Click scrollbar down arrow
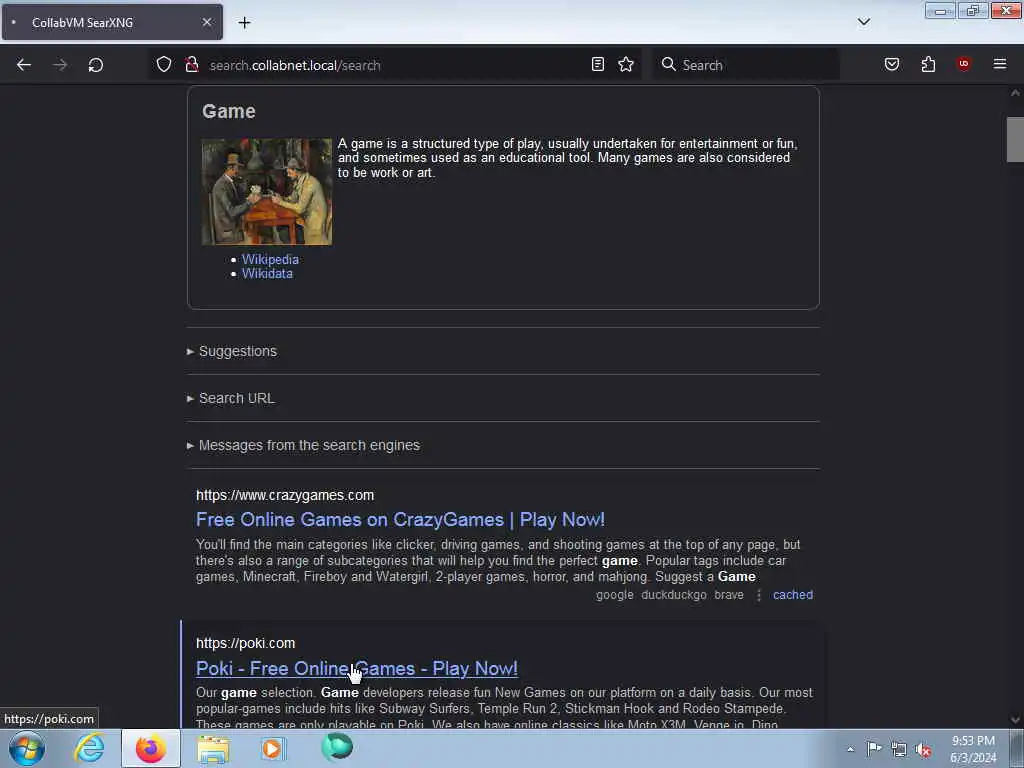The height and width of the screenshot is (768, 1024). click(1015, 720)
